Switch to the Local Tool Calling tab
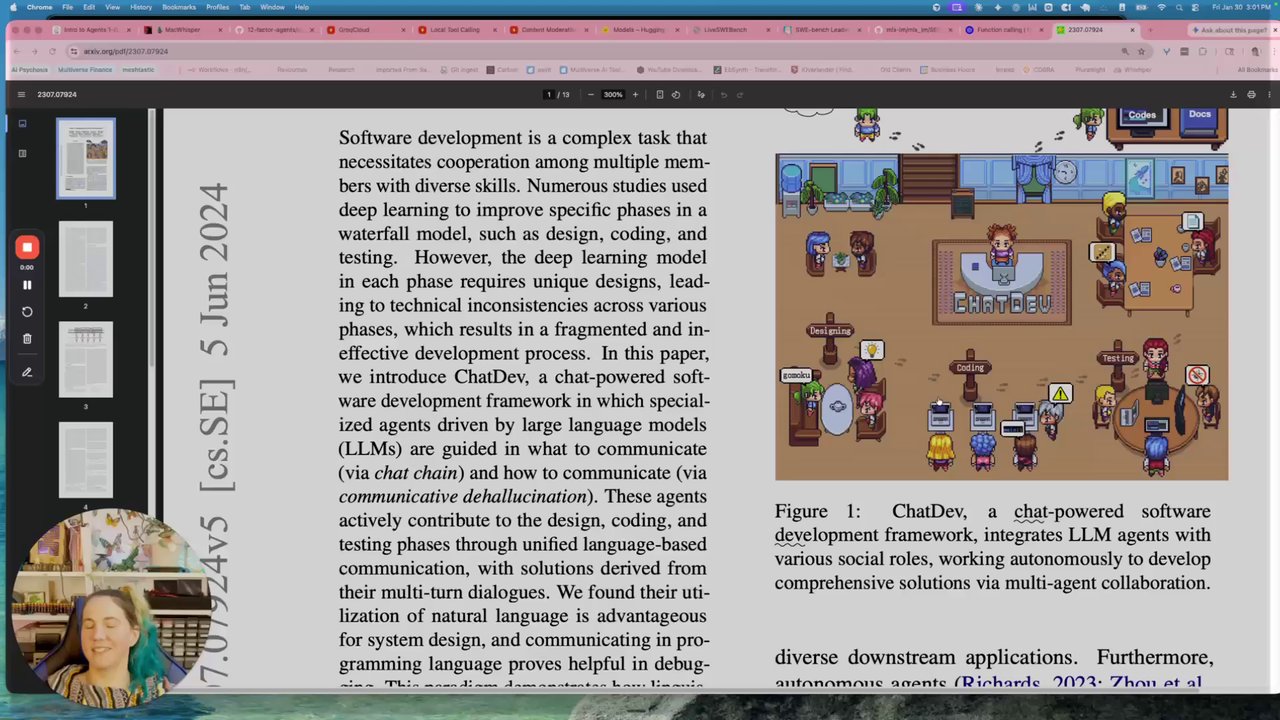The height and width of the screenshot is (720, 1280). click(x=455, y=30)
